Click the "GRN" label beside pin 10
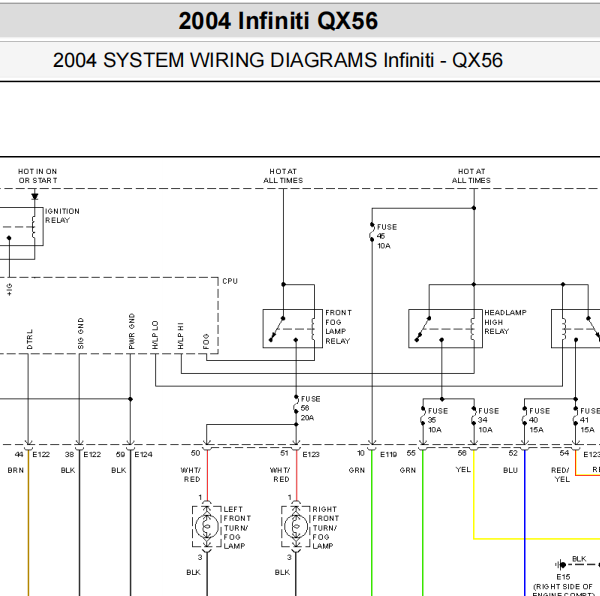The width and height of the screenshot is (600, 596). (x=357, y=471)
